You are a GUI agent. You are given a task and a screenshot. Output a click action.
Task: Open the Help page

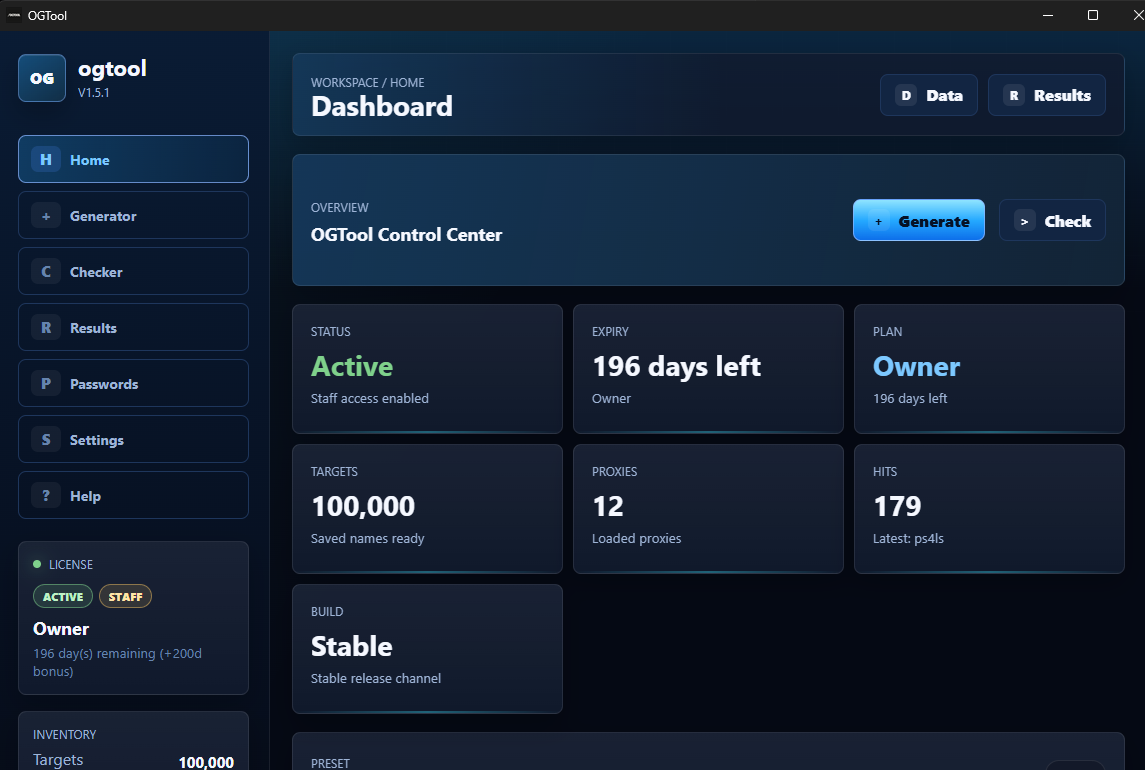(134, 495)
